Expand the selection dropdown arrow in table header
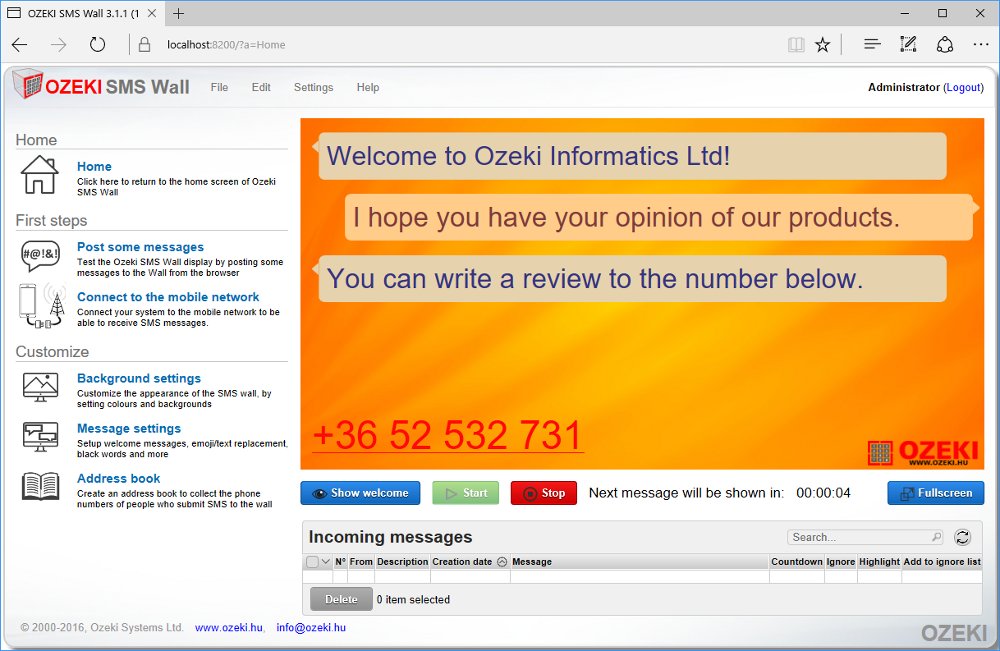 tap(325, 562)
